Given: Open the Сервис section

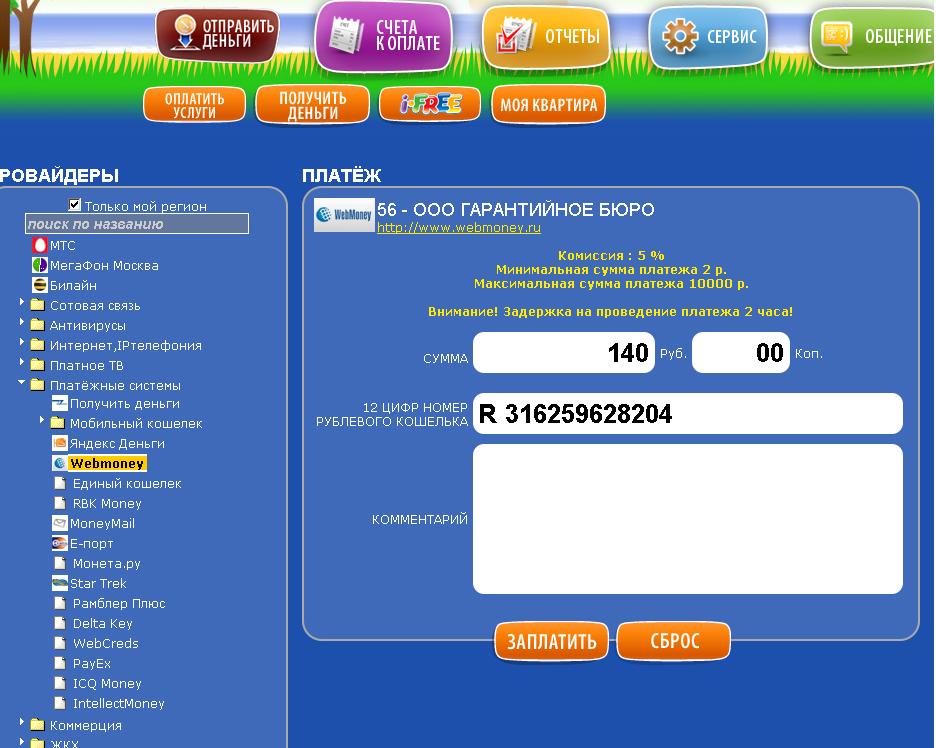Looking at the screenshot, I should coord(708,36).
